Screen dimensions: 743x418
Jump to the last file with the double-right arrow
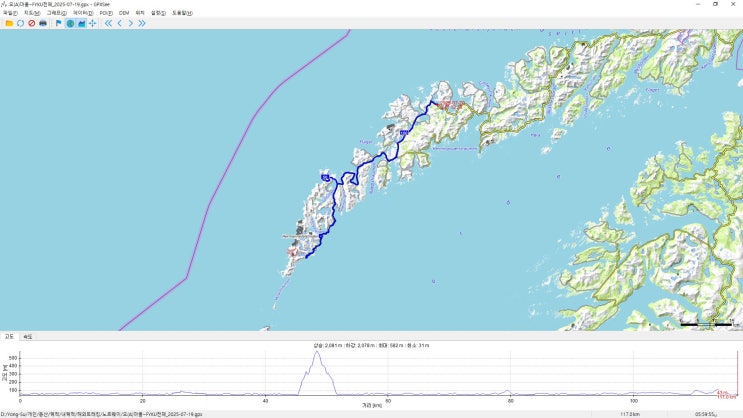(142, 23)
